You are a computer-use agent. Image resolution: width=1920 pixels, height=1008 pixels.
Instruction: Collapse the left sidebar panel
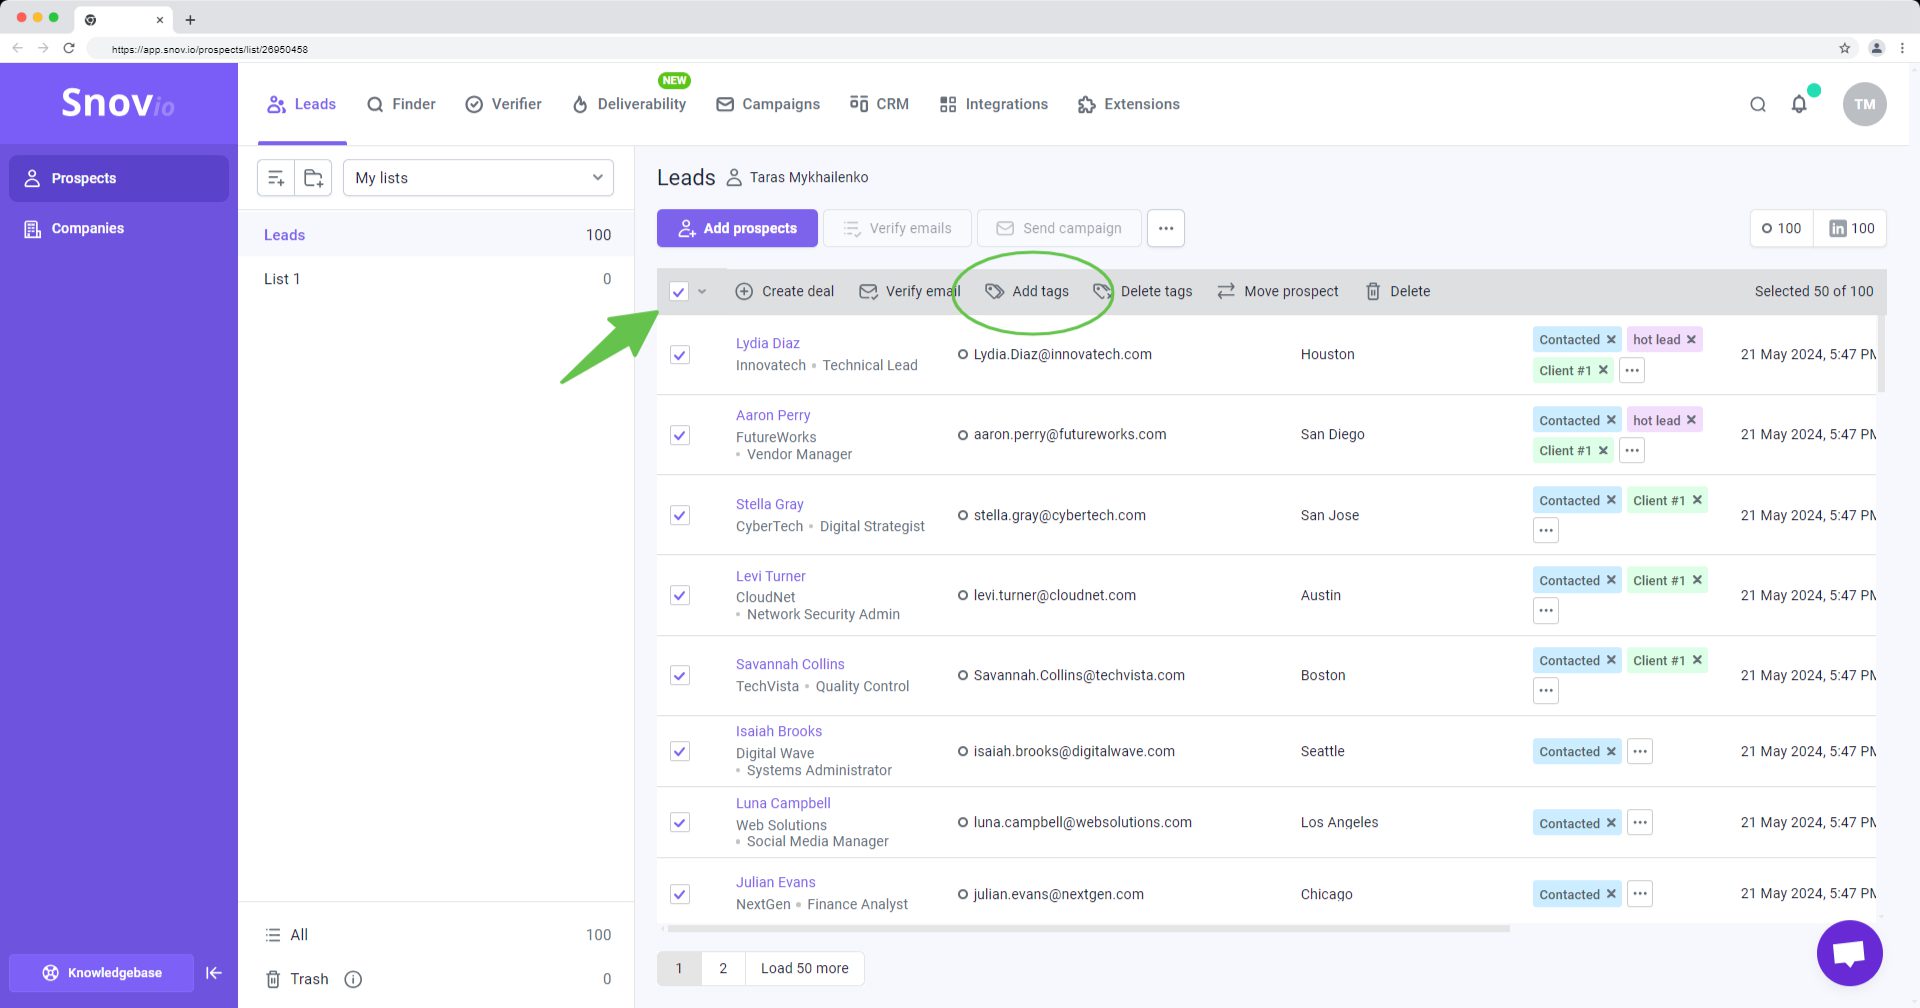point(214,973)
